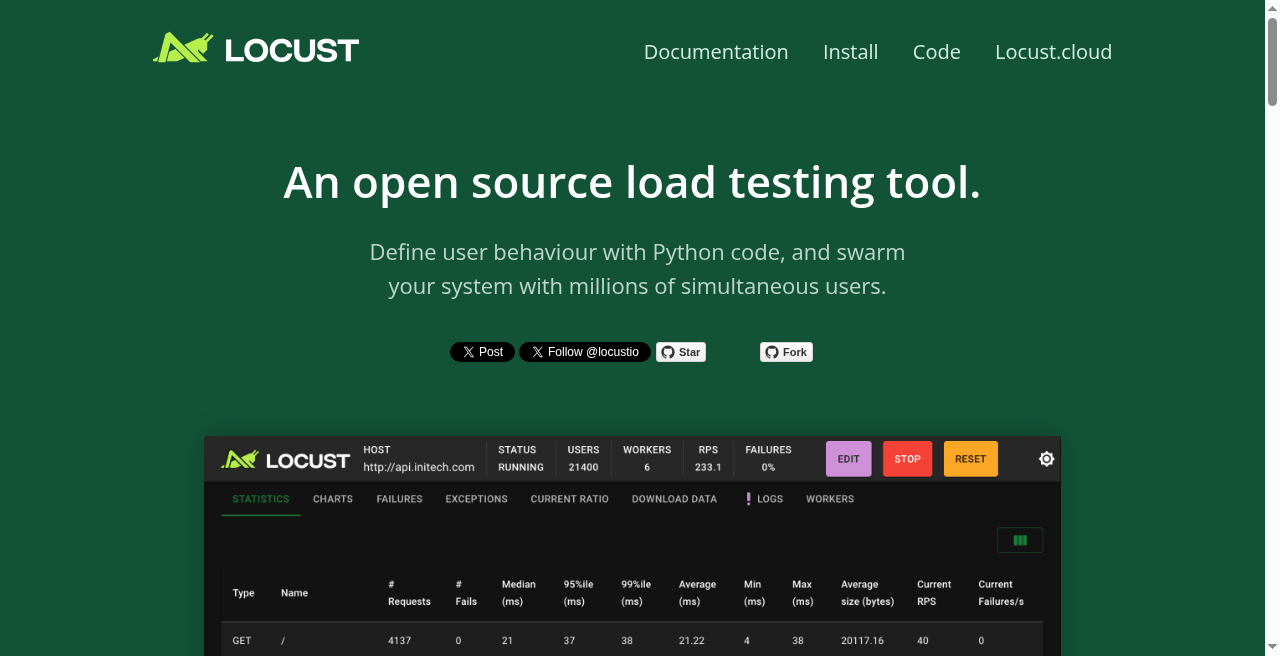Click Follow @locustio button

click(x=585, y=352)
